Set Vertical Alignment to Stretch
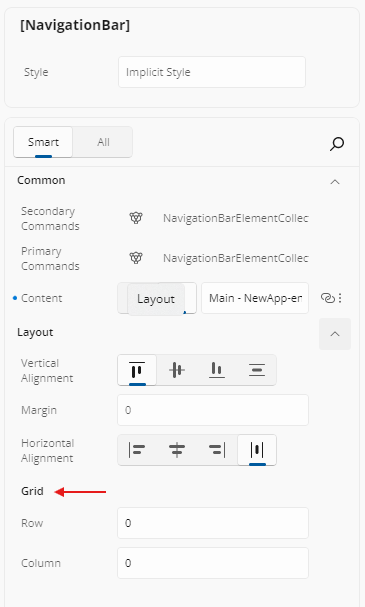 coord(257,370)
